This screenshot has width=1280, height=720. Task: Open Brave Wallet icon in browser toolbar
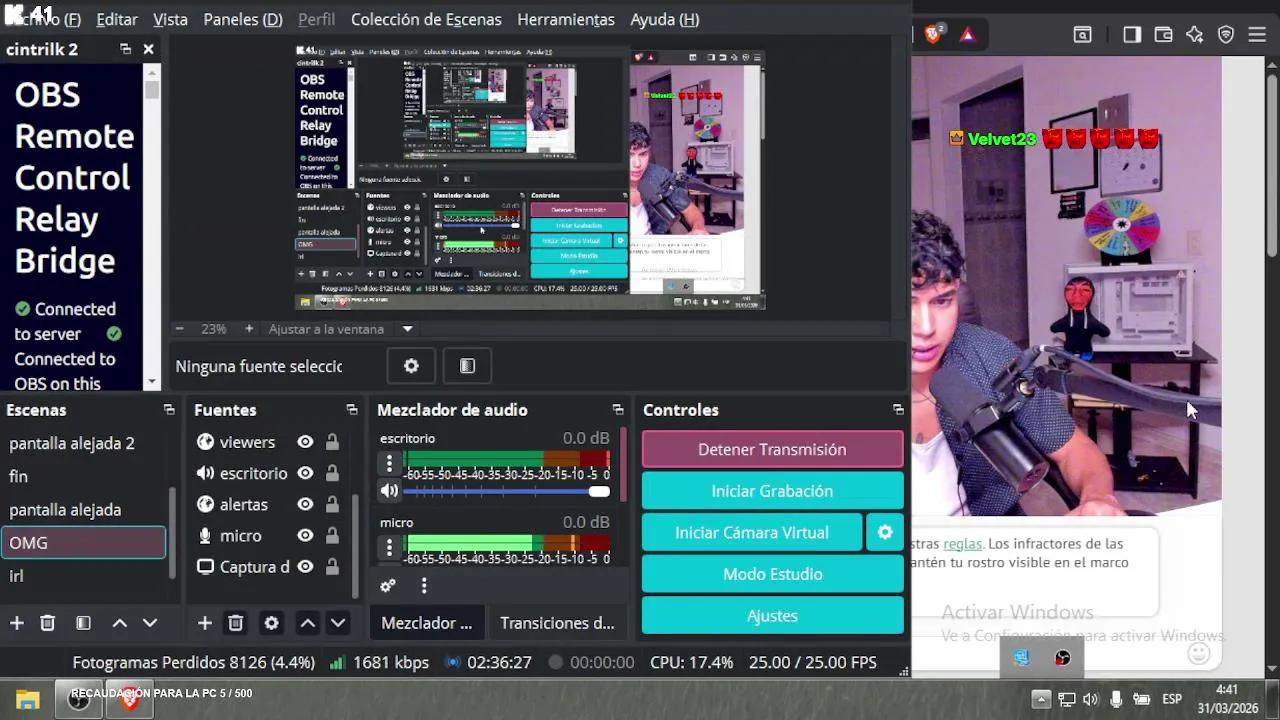[x=1163, y=34]
